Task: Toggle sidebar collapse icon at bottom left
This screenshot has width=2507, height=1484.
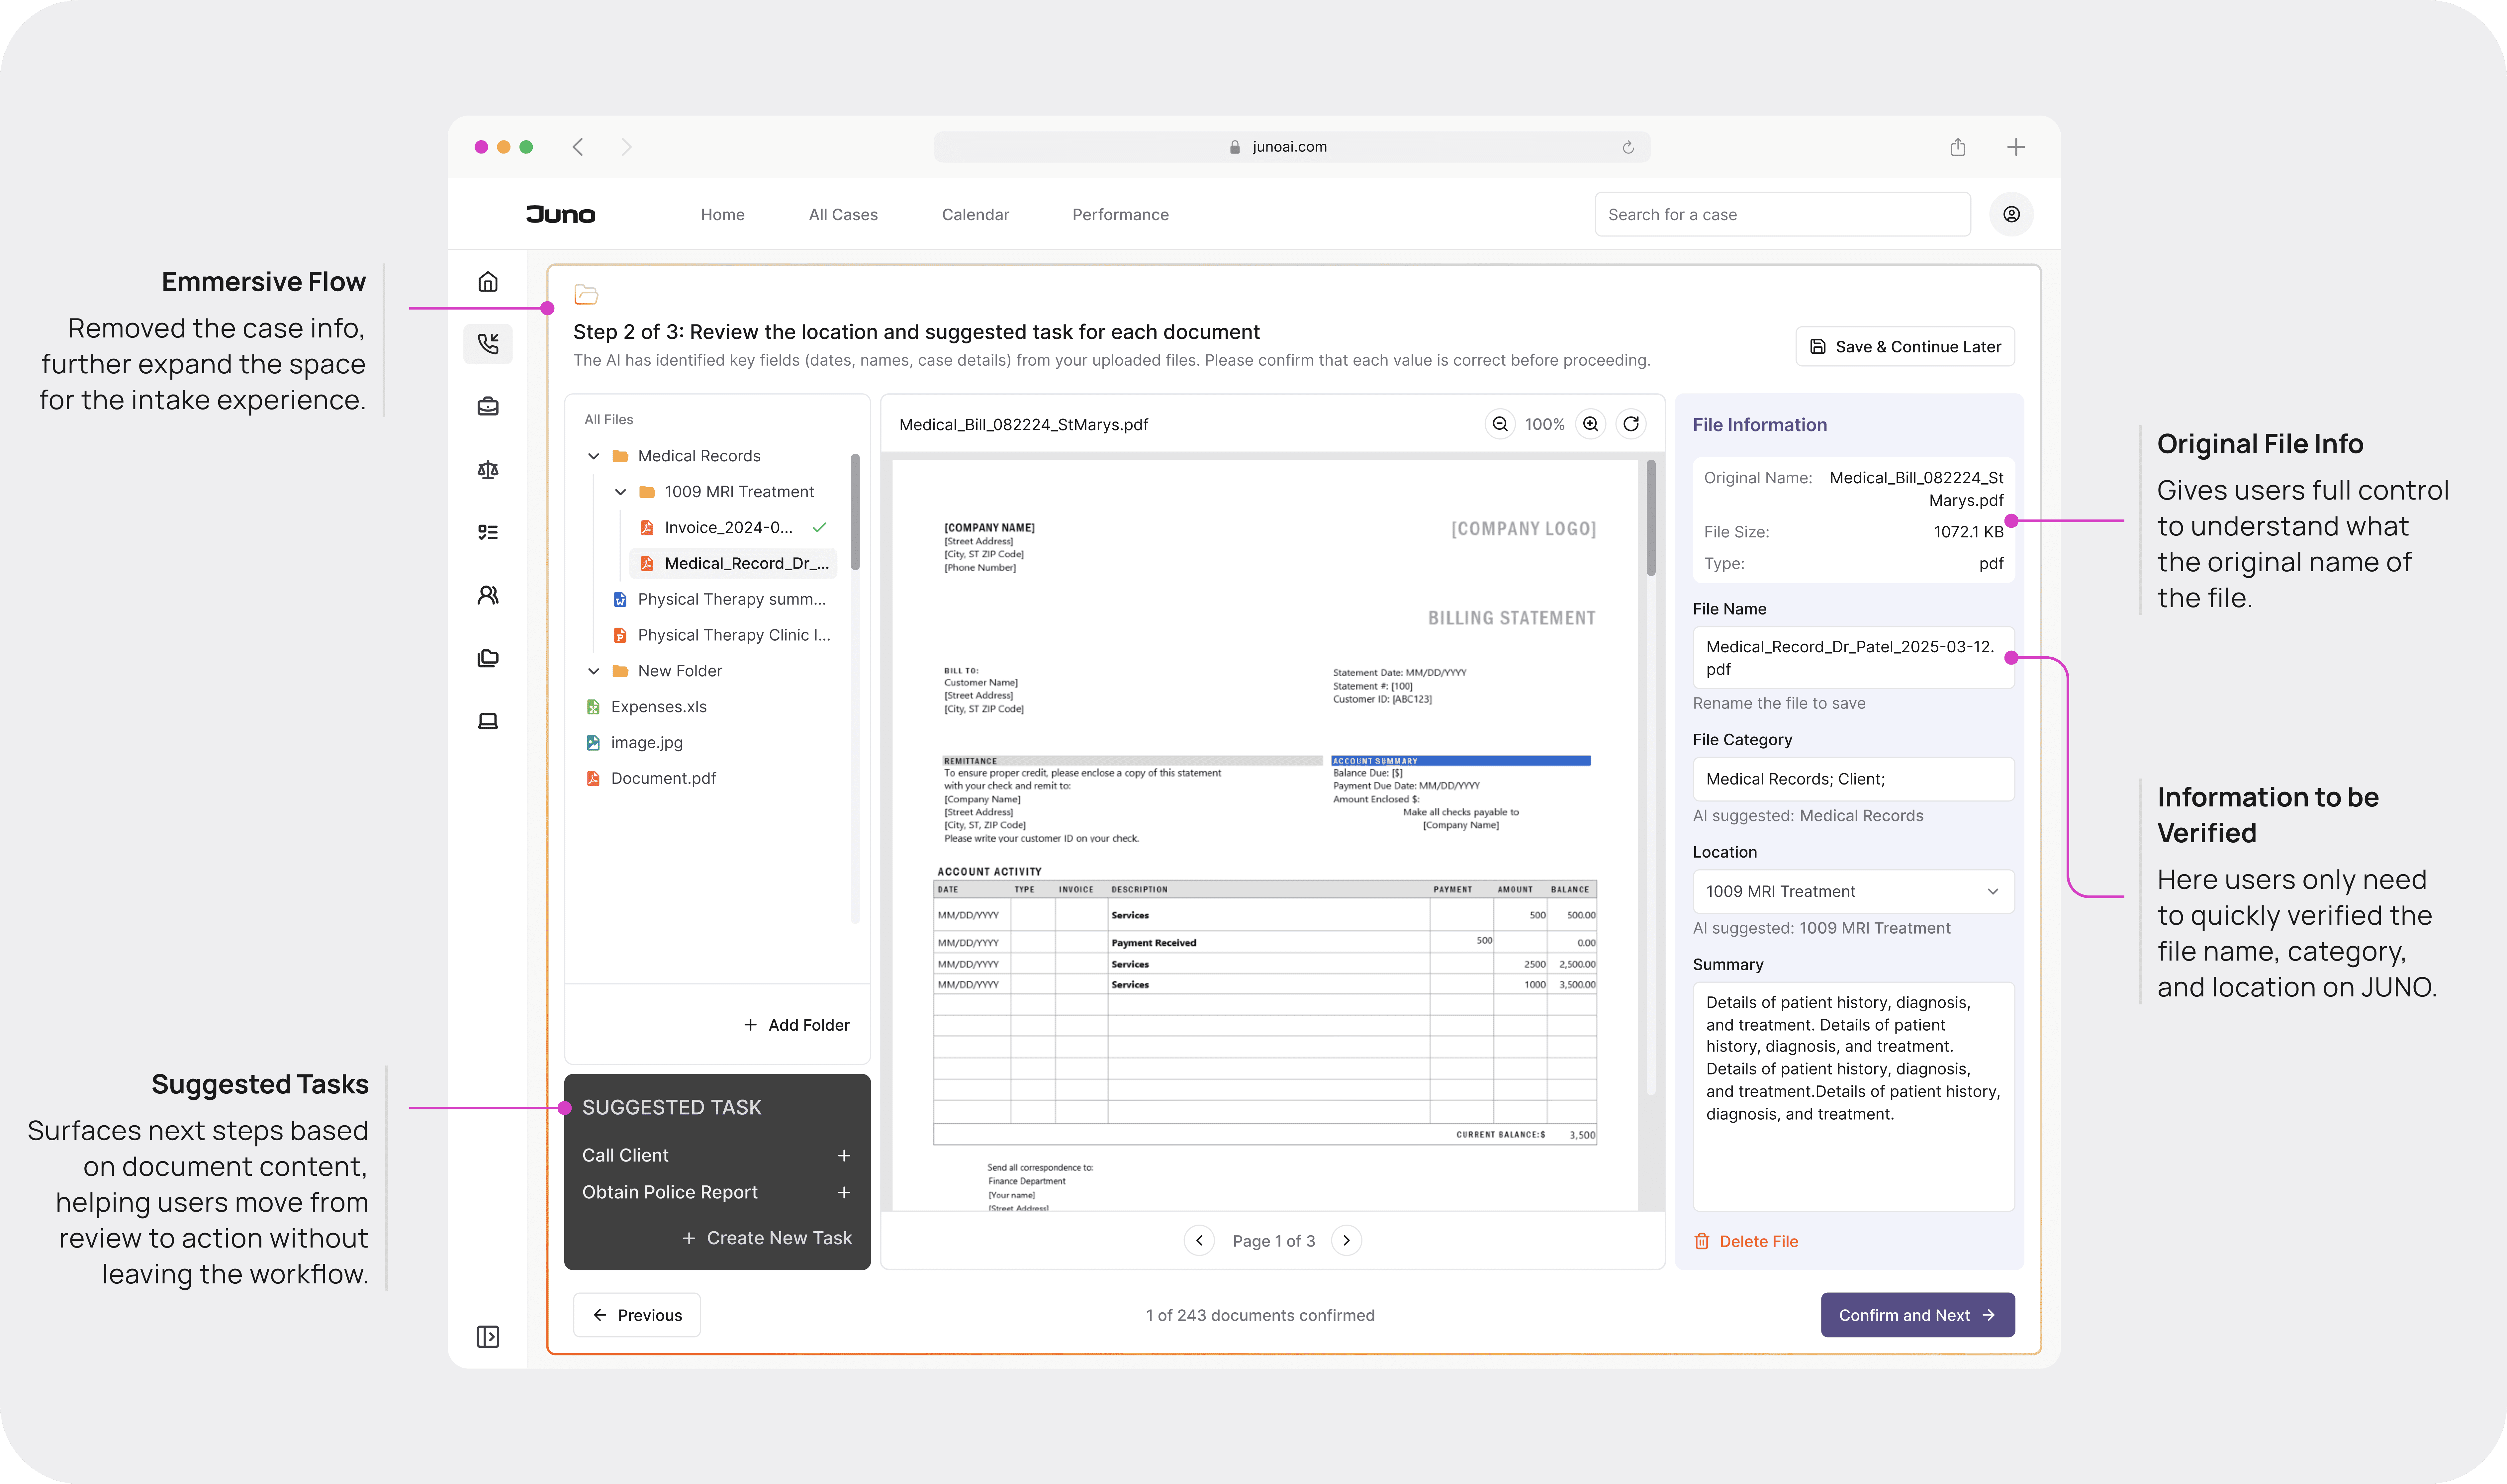Action: click(488, 1337)
